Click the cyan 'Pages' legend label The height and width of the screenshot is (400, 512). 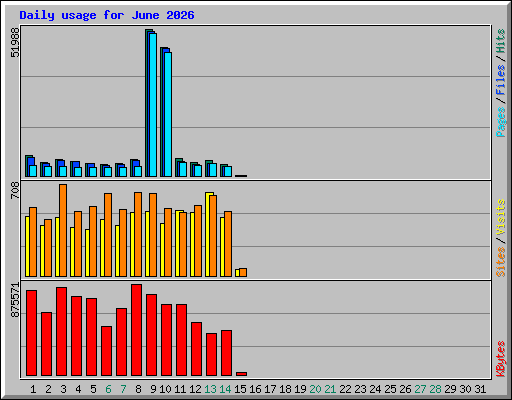click(x=501, y=122)
